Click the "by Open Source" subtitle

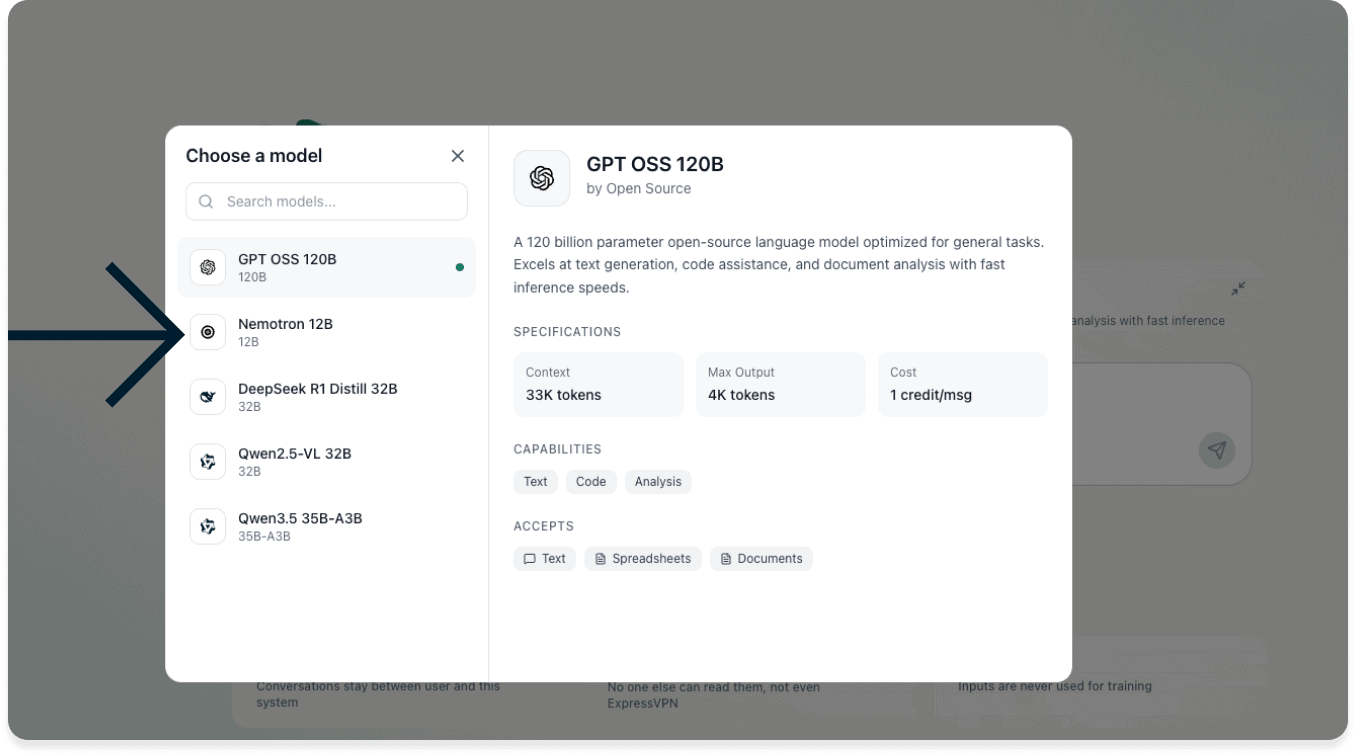coord(638,189)
